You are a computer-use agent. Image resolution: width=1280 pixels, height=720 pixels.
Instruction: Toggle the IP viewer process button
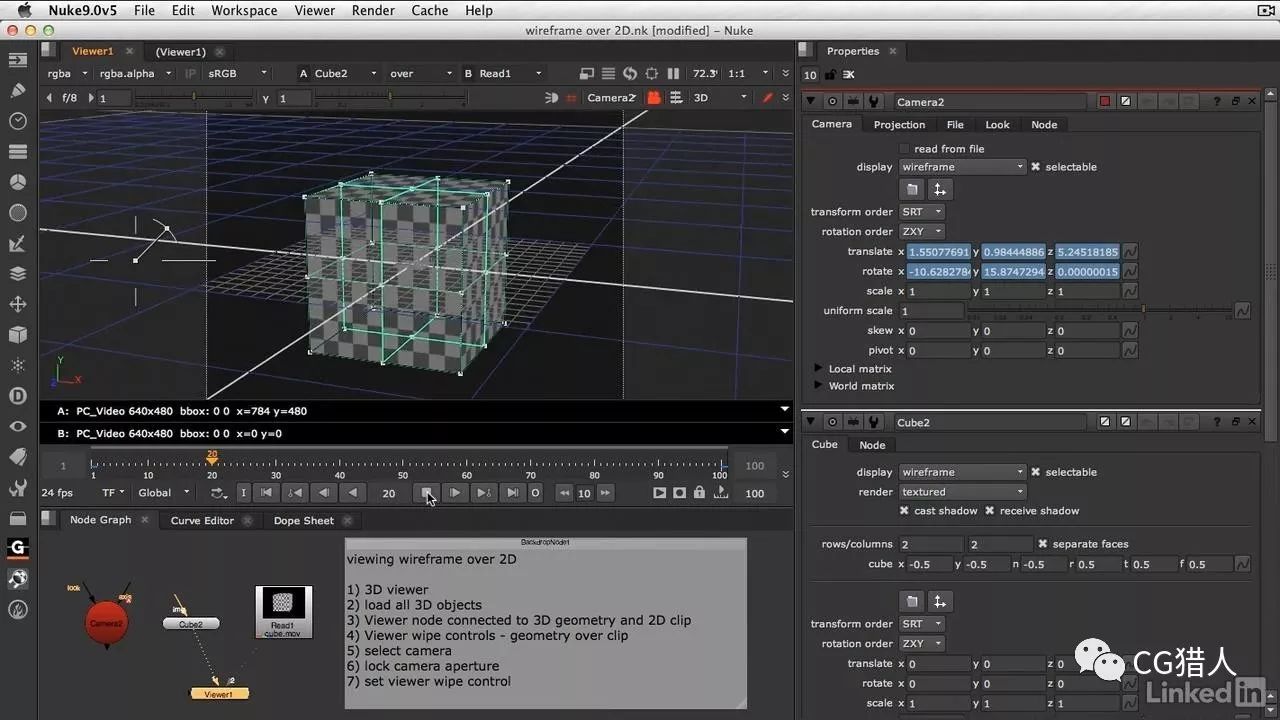click(x=191, y=73)
